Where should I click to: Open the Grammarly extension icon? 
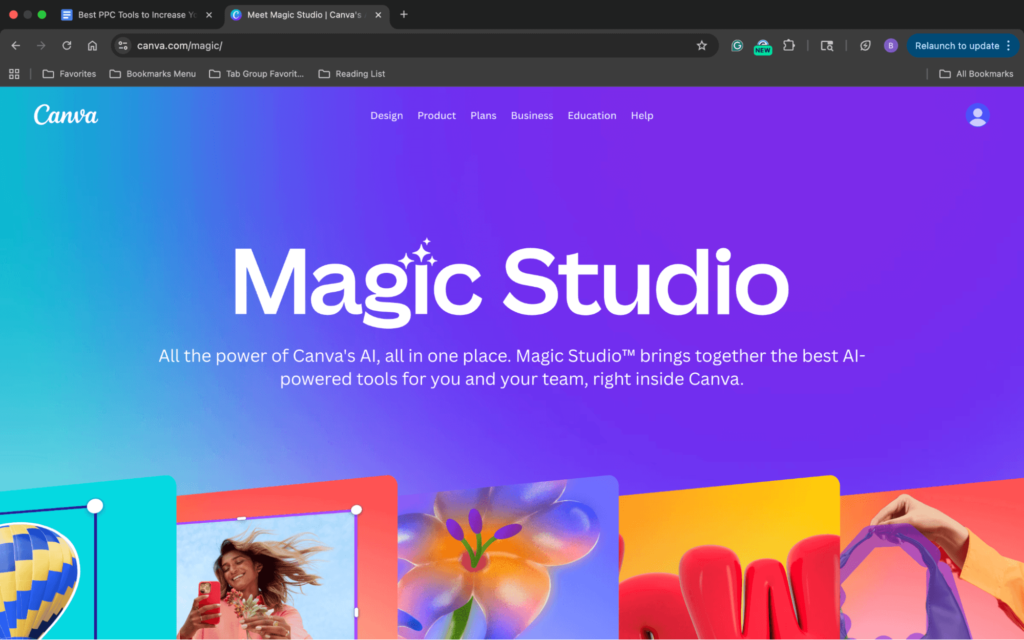pyautogui.click(x=737, y=46)
